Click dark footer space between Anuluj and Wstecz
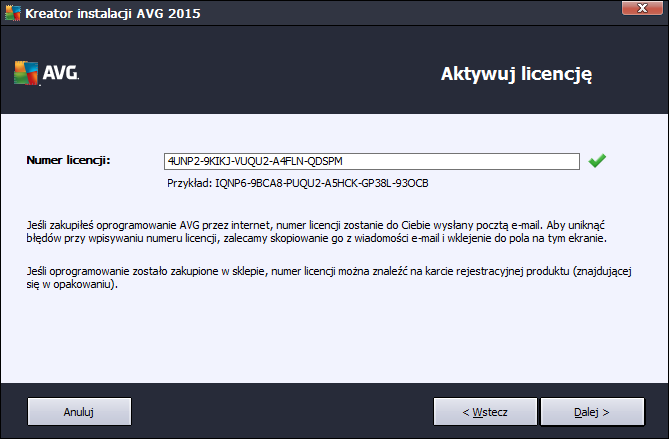This screenshot has width=669, height=439. [282, 412]
